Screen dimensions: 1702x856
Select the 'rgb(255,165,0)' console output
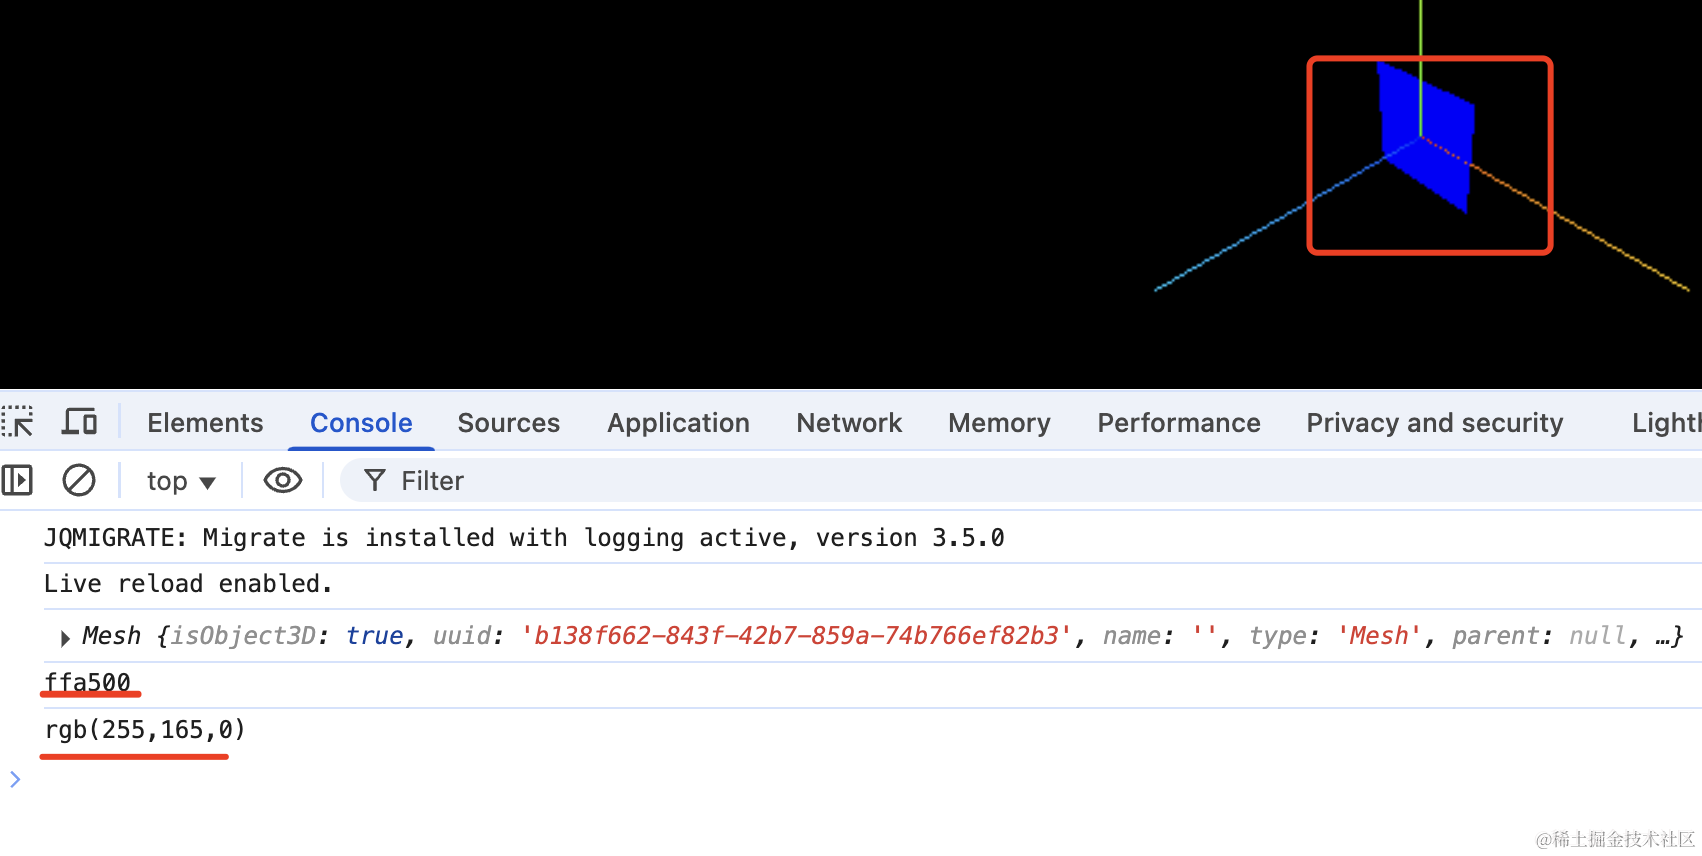click(x=144, y=729)
